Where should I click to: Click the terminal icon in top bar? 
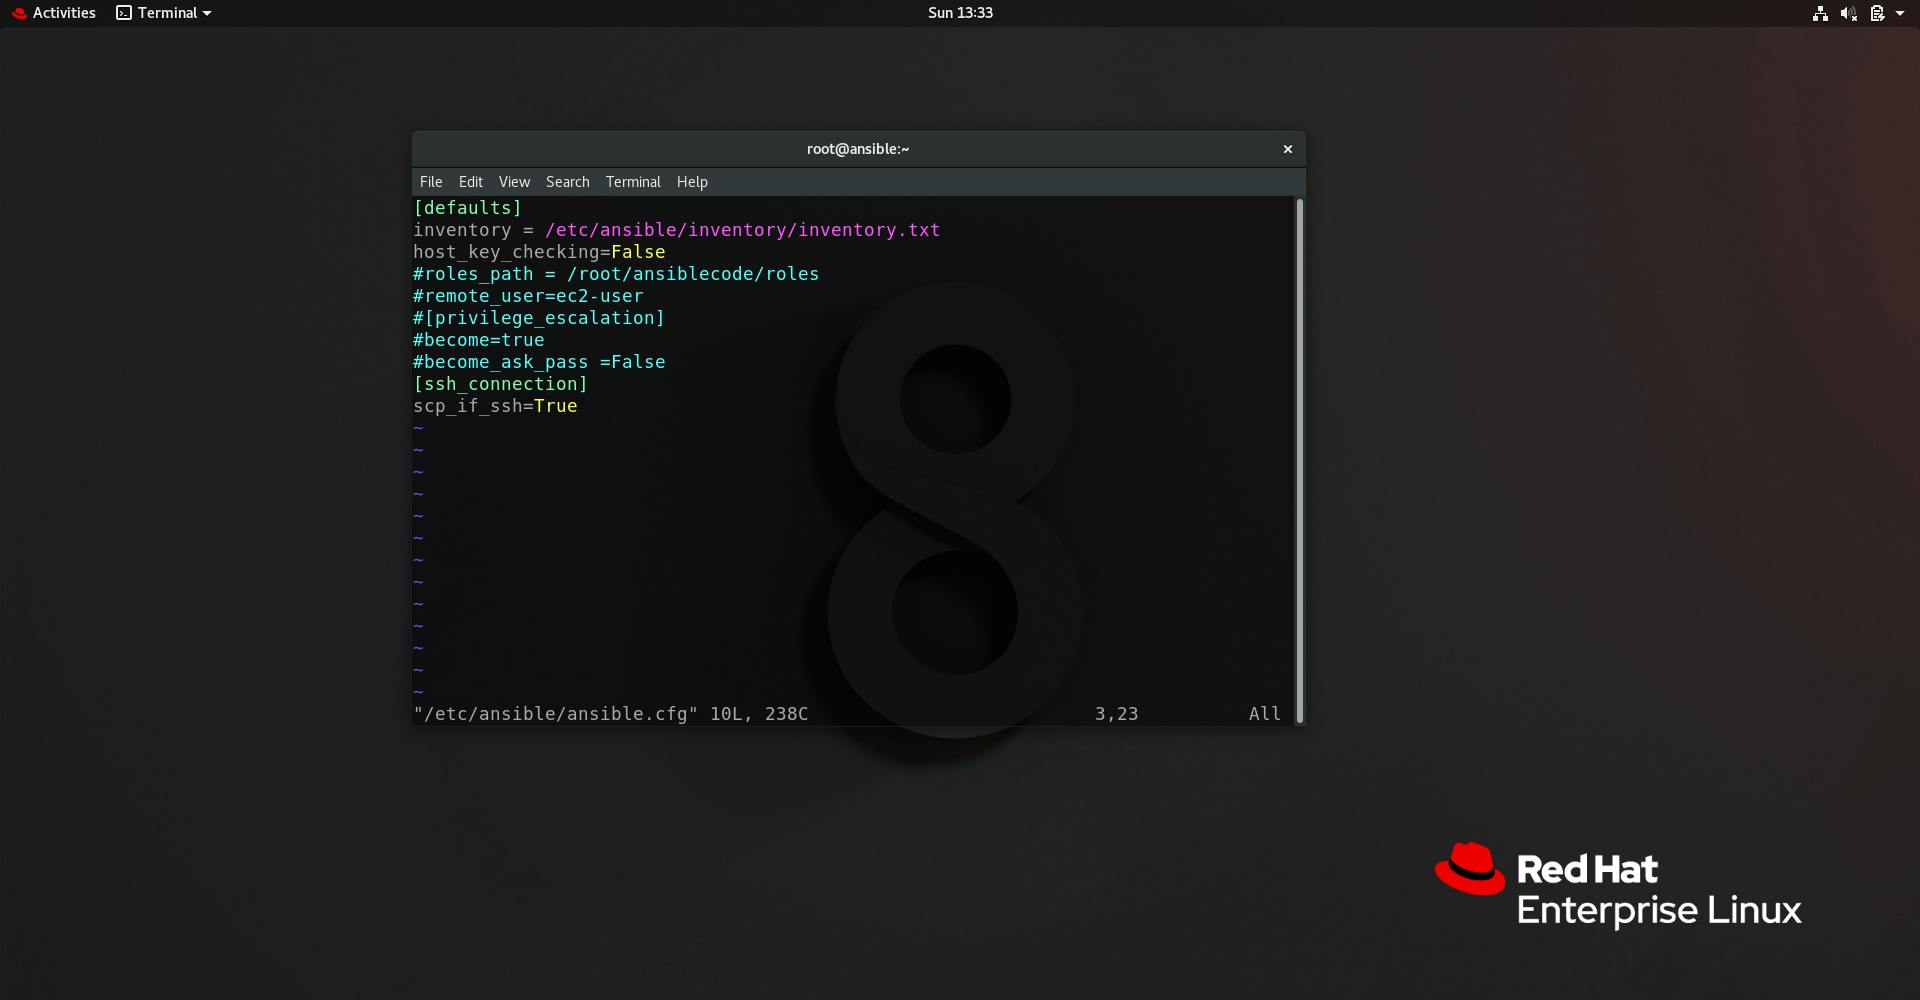124,13
